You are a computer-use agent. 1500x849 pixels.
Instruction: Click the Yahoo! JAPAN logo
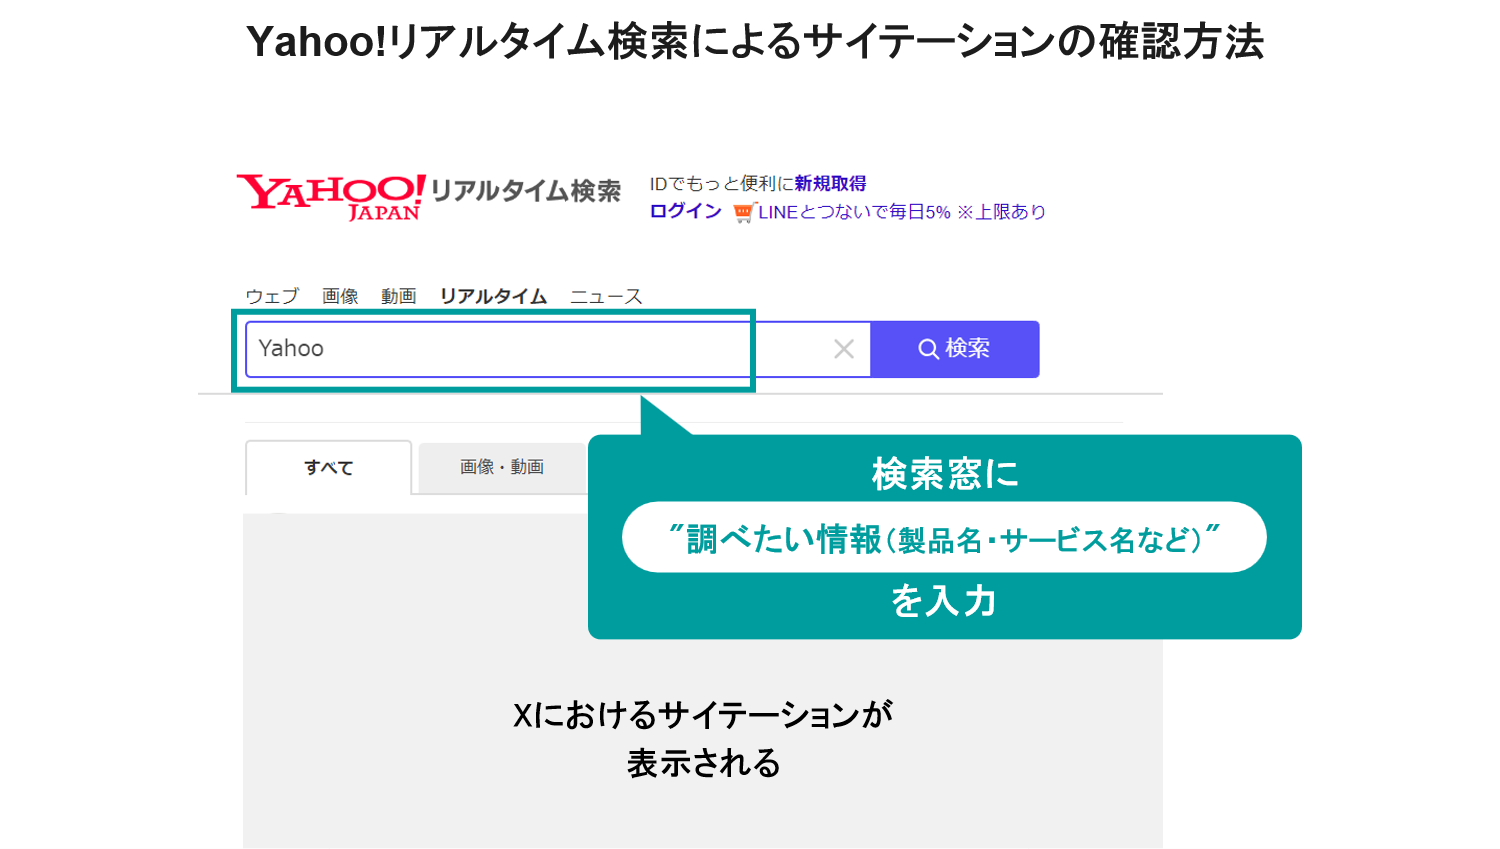point(331,196)
